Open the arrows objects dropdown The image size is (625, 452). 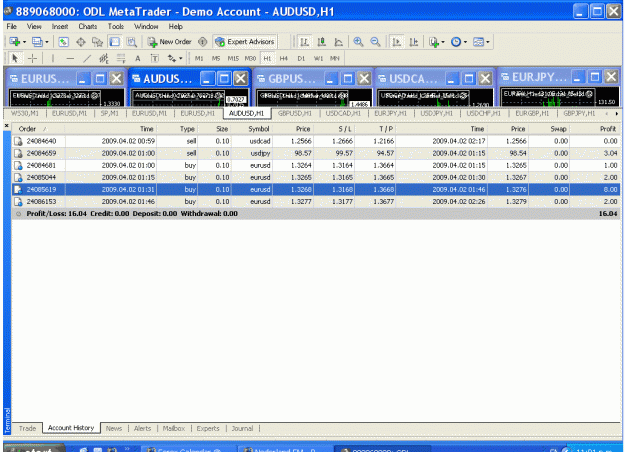[x=175, y=59]
